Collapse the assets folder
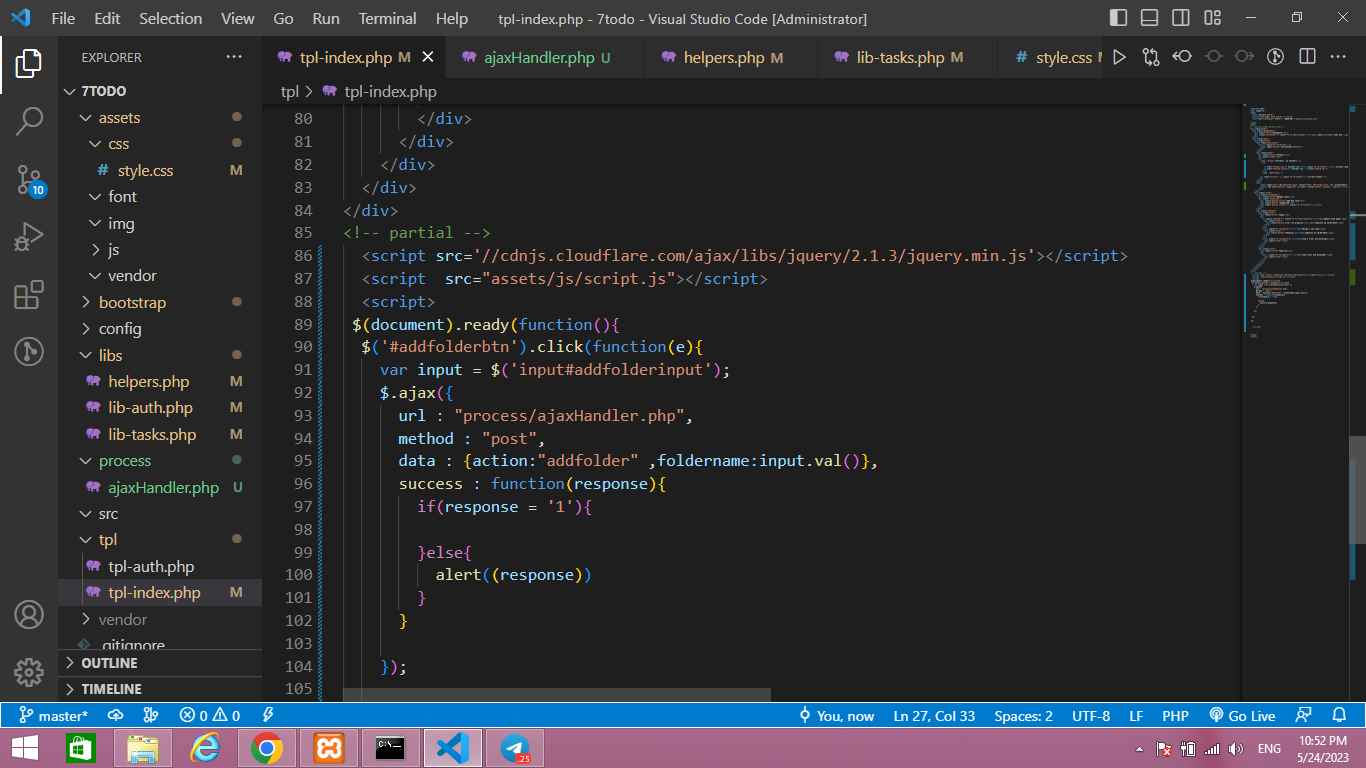 tap(160, 117)
